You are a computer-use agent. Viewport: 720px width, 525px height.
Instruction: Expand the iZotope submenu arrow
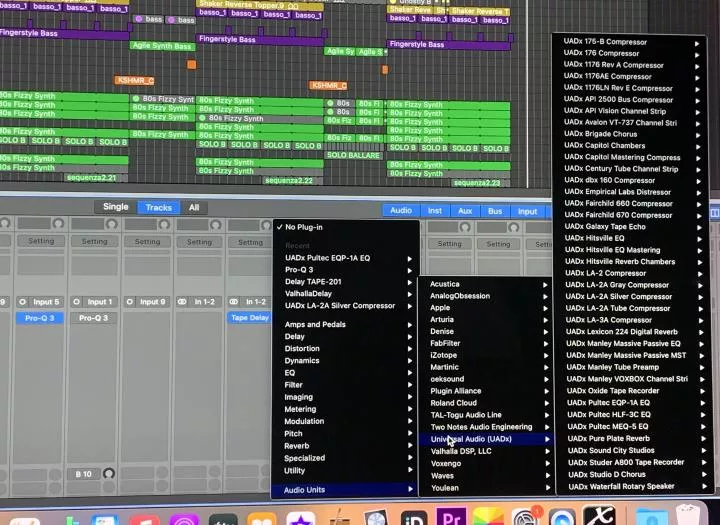coord(546,356)
